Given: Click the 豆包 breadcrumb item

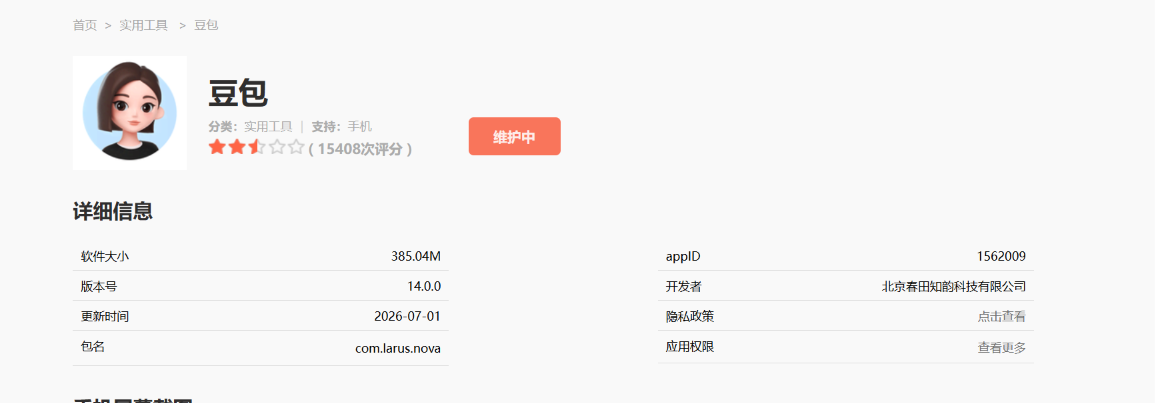Looking at the screenshot, I should click(x=206, y=25).
